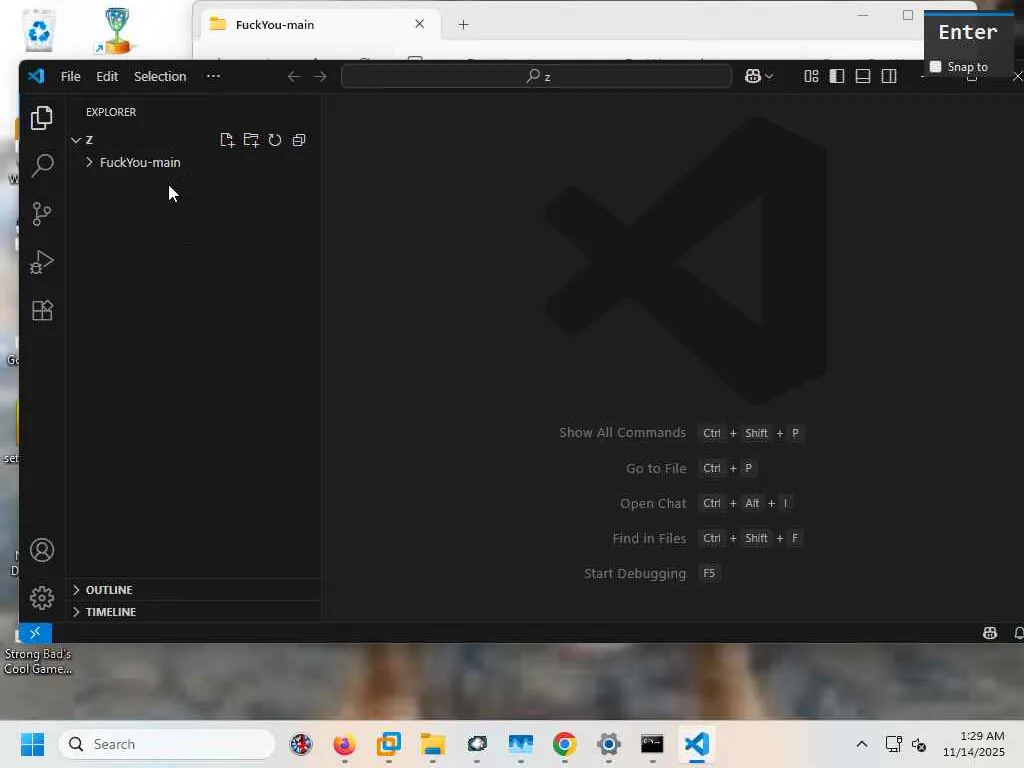
Task: Open the Recycle Bin desktop icon
Action: click(39, 30)
